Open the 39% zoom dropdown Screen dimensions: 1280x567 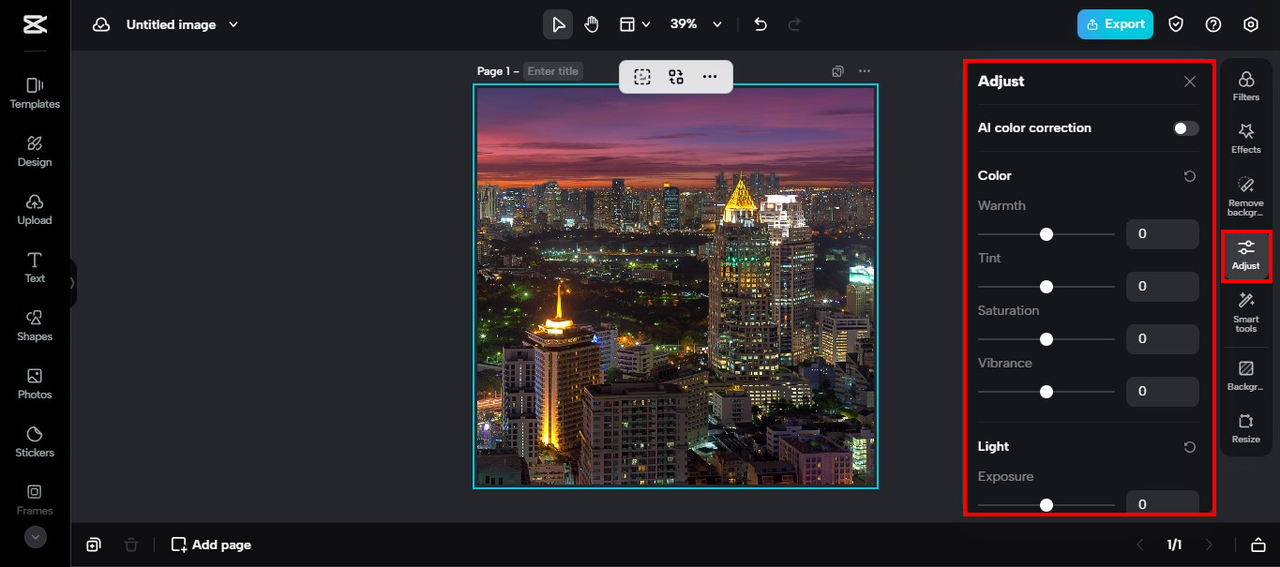[696, 25]
